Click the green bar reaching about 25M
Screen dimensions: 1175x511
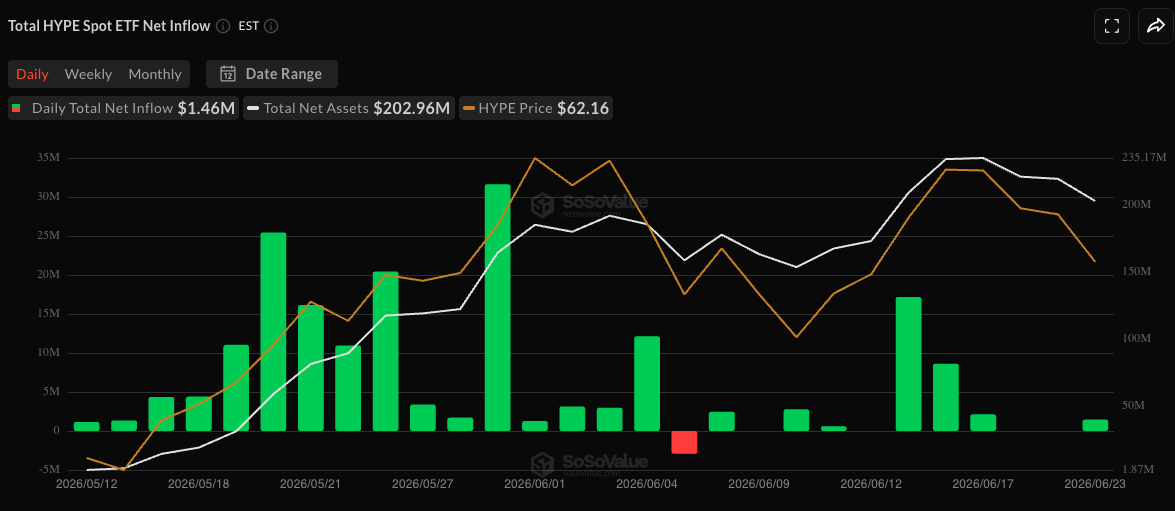pos(273,331)
